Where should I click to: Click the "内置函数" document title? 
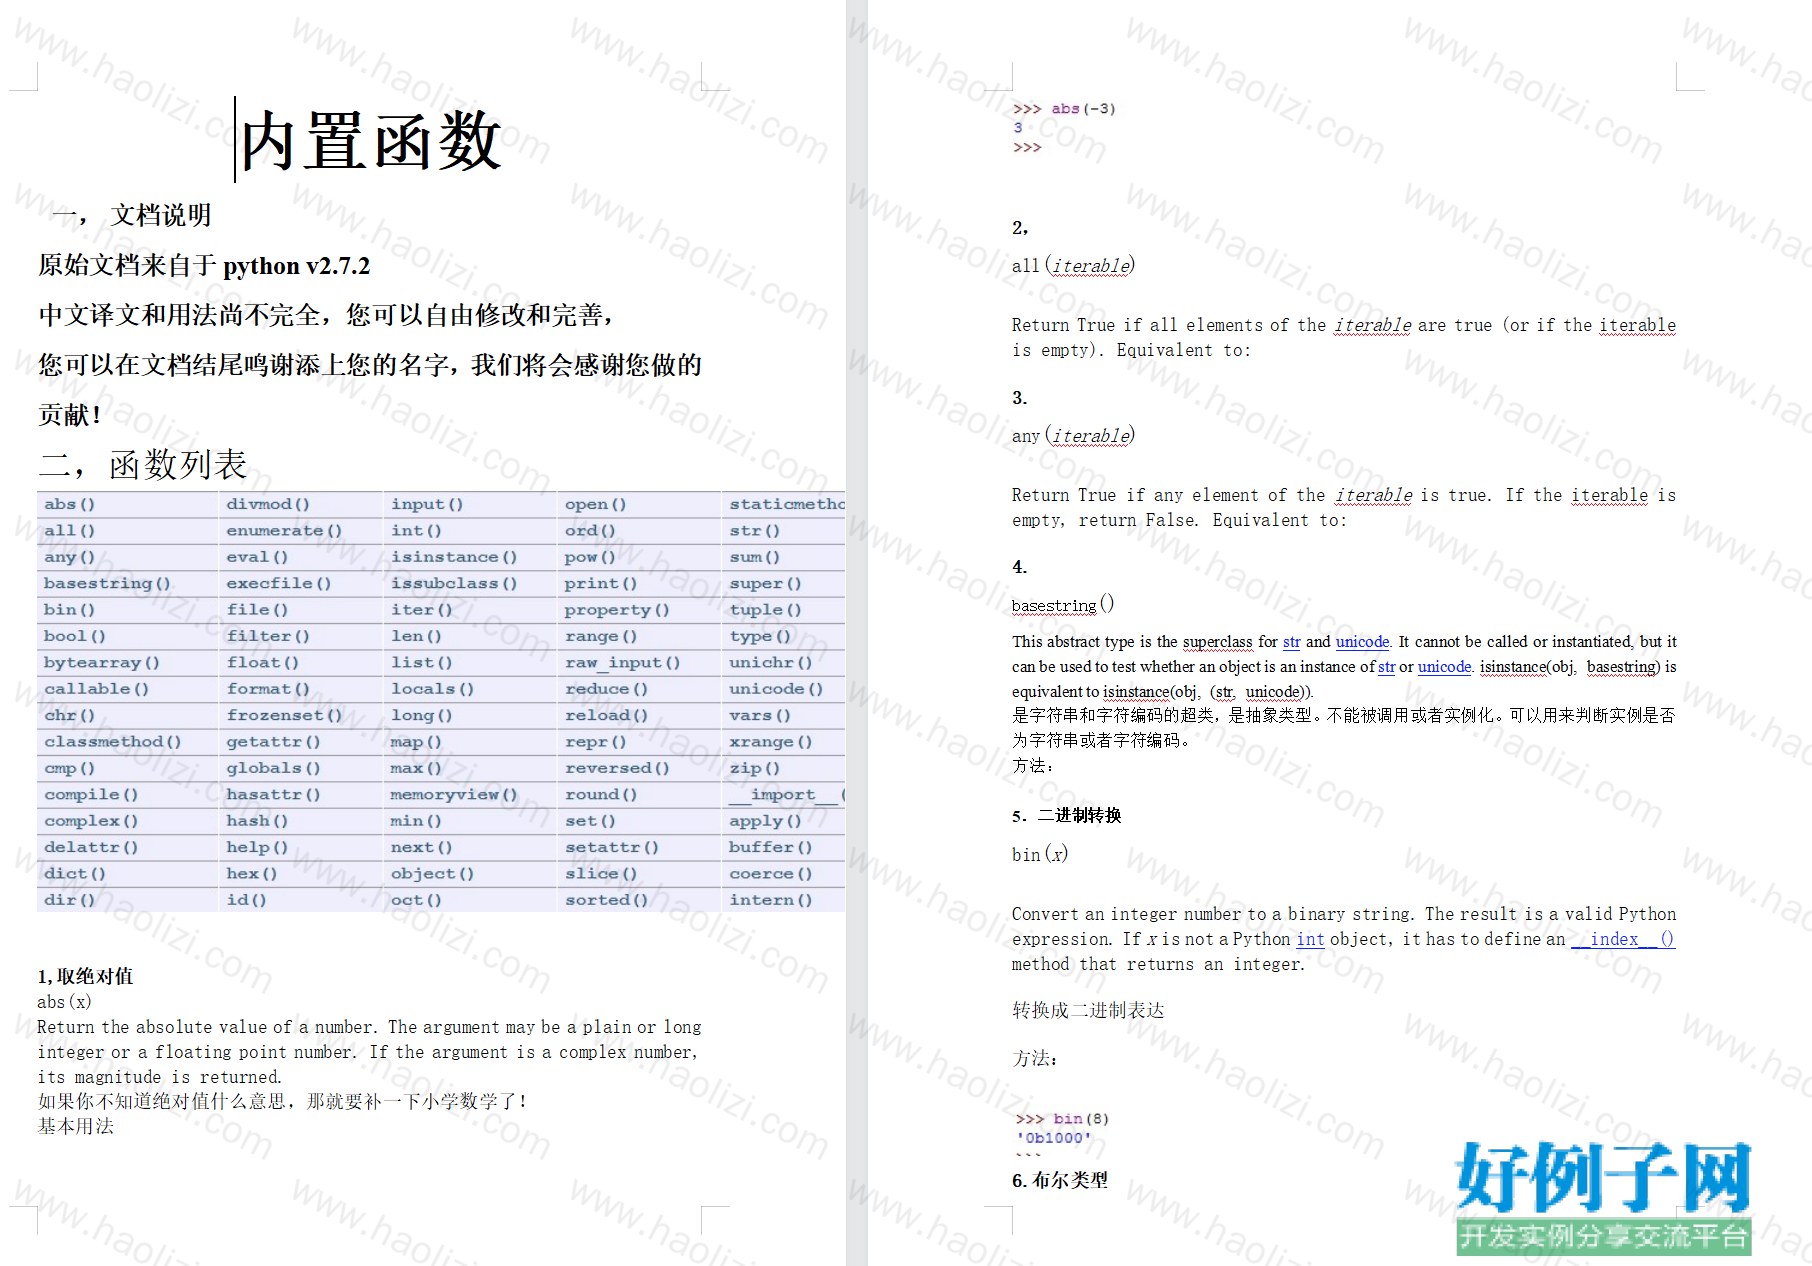tap(370, 141)
